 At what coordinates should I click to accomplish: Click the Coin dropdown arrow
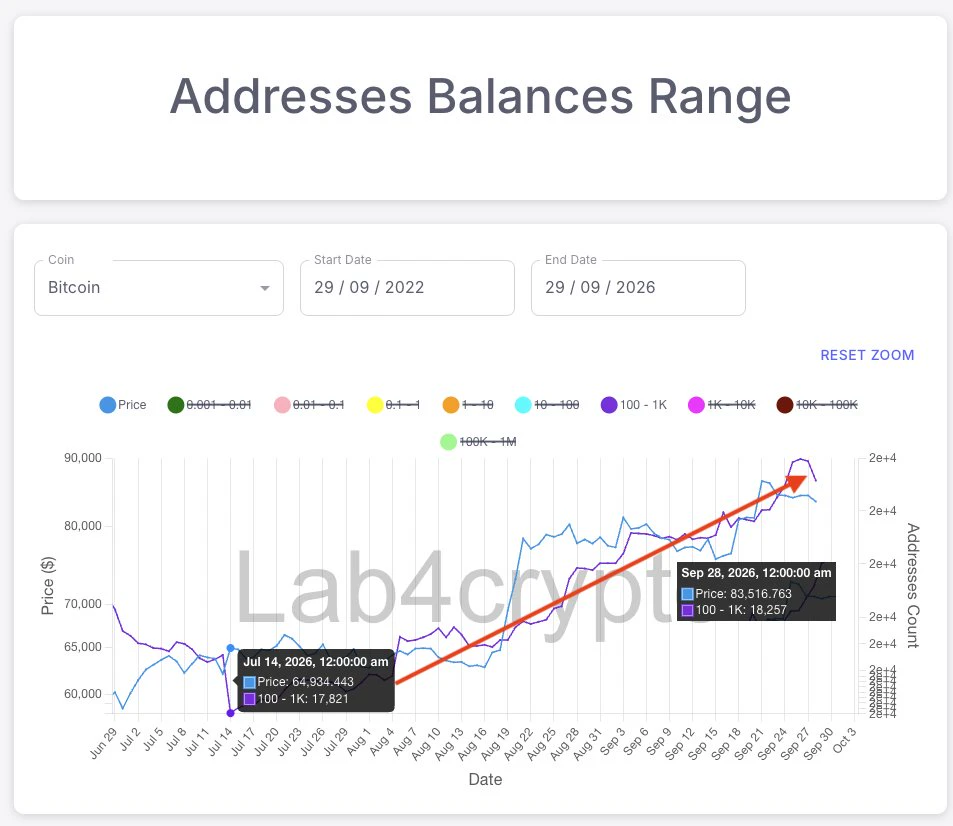pos(264,288)
